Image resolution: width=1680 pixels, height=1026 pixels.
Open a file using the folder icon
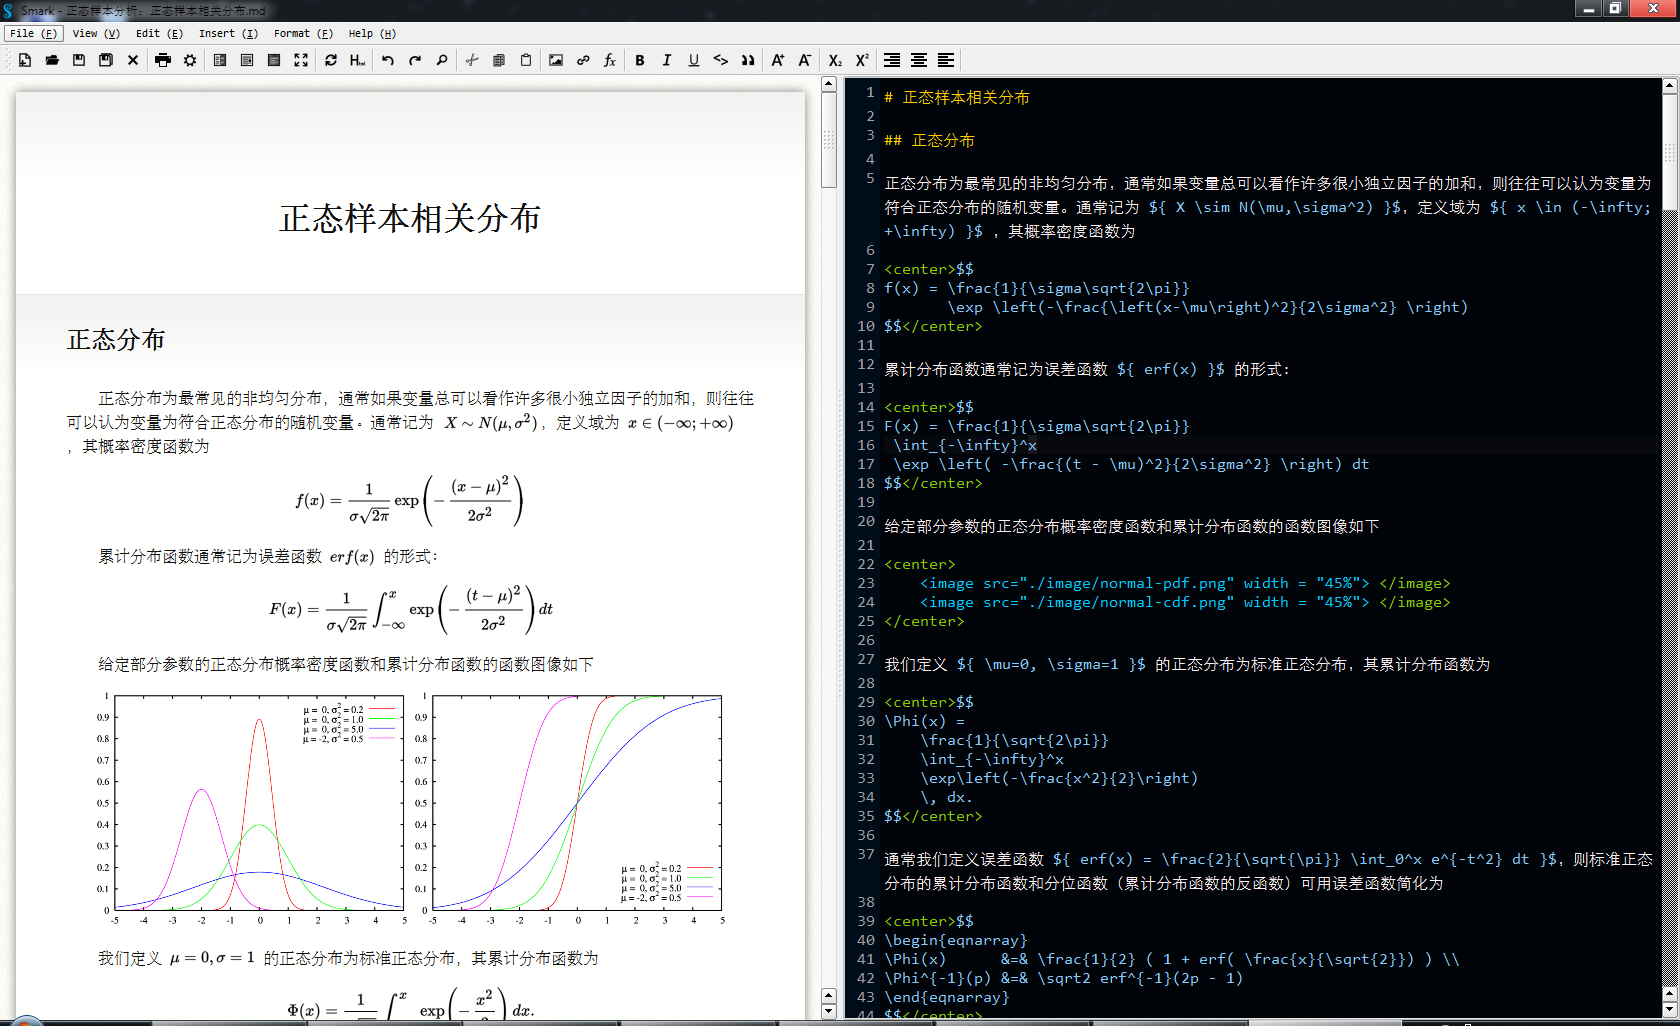(52, 60)
